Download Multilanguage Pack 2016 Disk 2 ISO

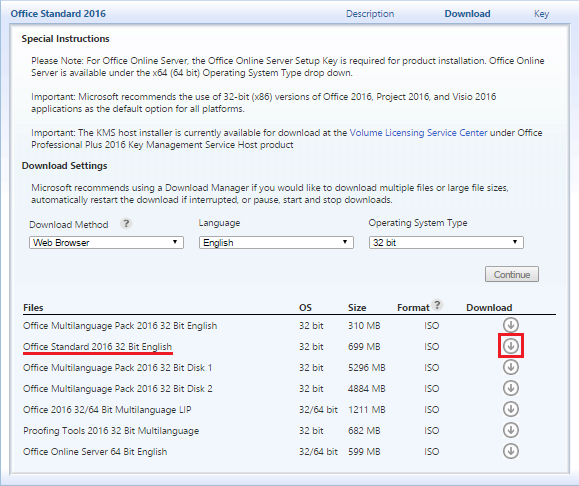tap(511, 388)
